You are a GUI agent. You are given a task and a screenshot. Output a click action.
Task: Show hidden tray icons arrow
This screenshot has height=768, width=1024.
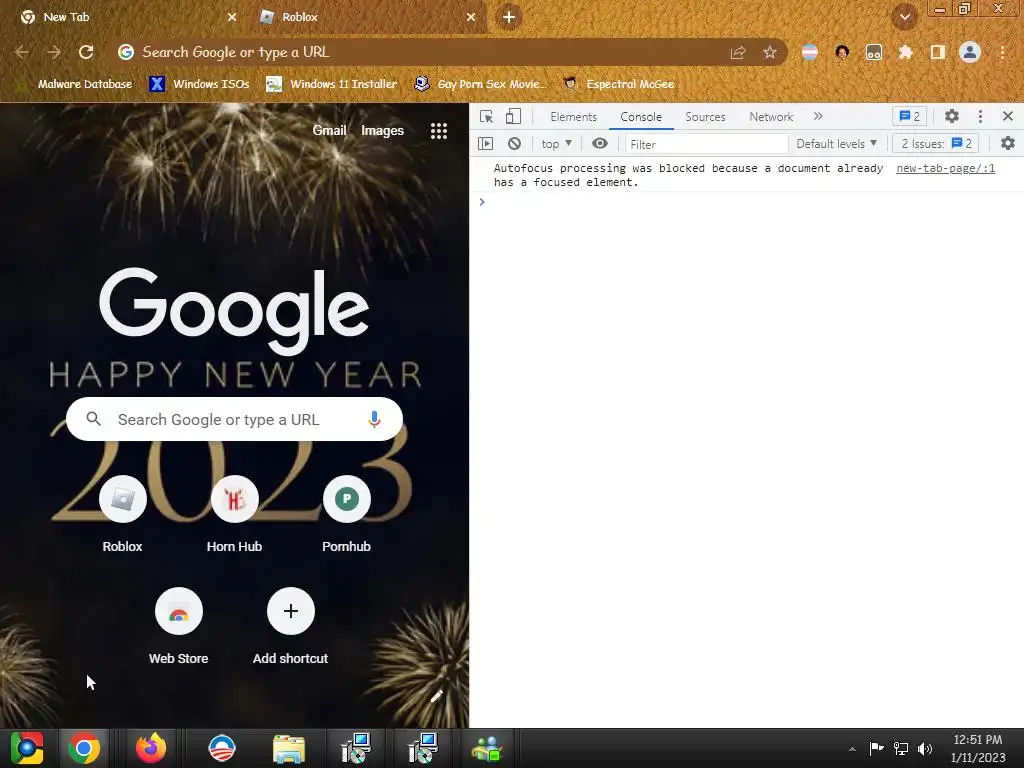852,749
